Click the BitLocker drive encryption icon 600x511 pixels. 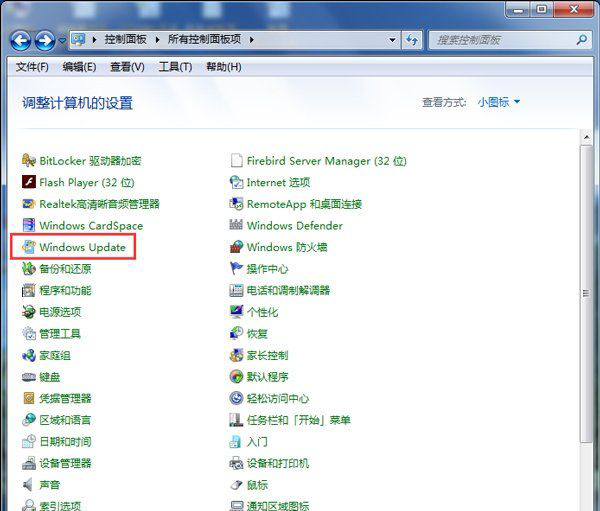(29, 161)
